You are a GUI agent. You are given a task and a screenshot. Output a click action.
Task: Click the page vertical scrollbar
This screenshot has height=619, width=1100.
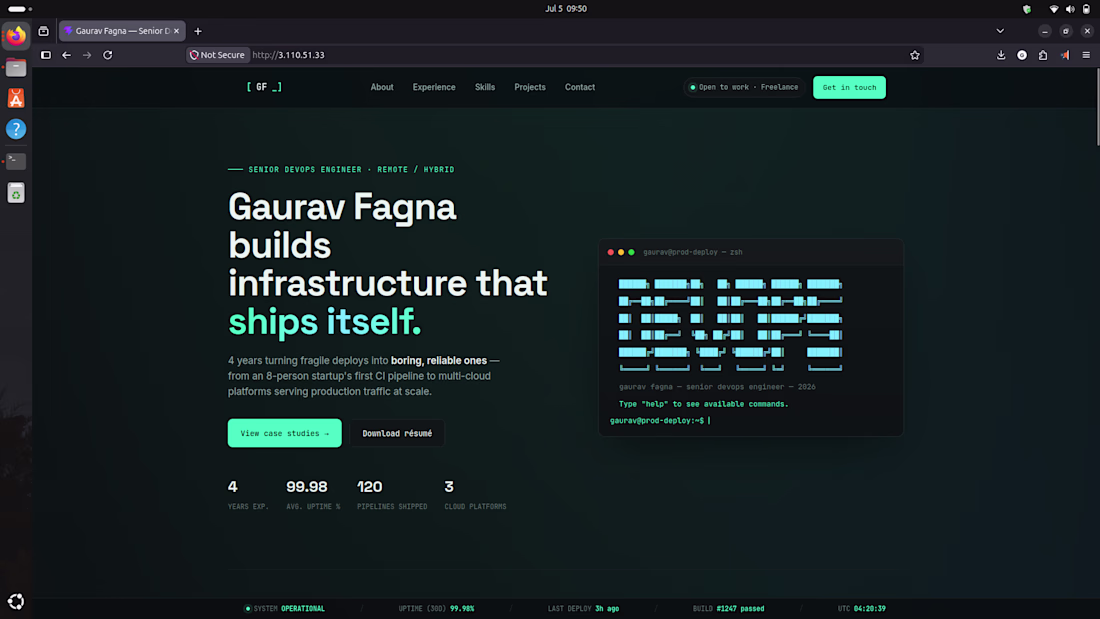coord(1097,107)
